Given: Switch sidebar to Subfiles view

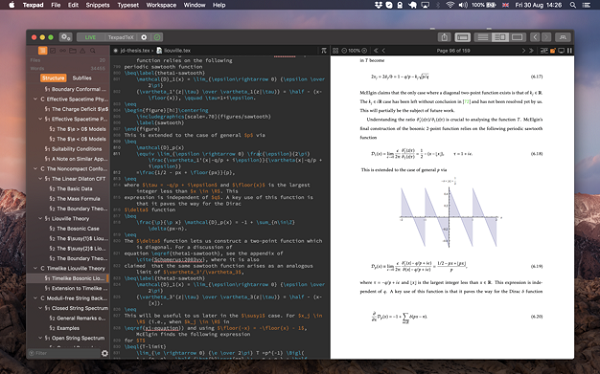Looking at the screenshot, I should [82, 78].
